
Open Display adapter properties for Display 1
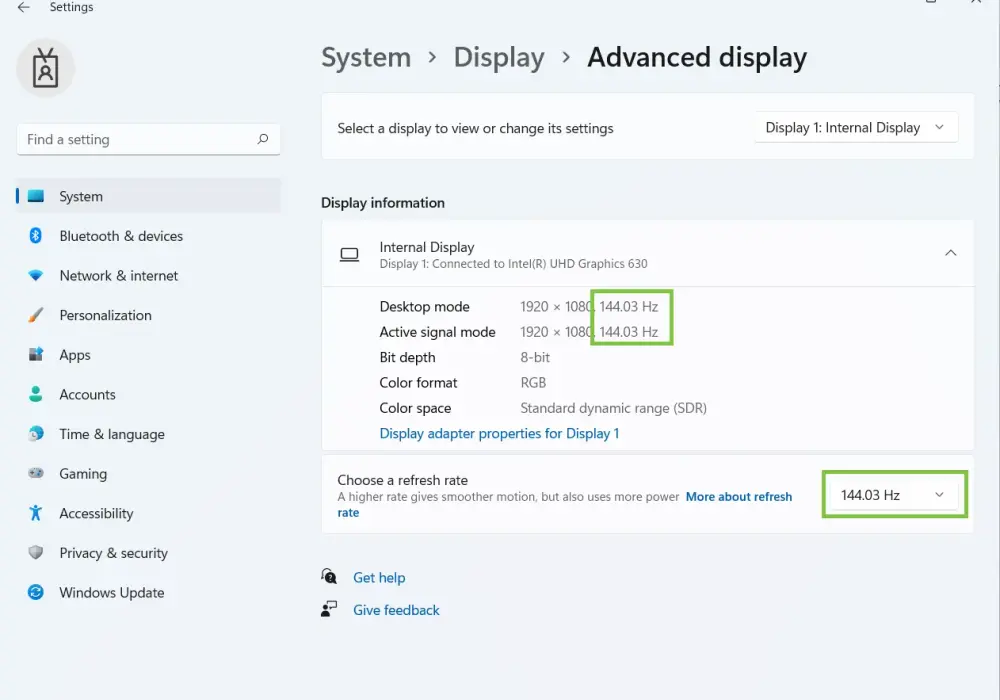(x=499, y=434)
